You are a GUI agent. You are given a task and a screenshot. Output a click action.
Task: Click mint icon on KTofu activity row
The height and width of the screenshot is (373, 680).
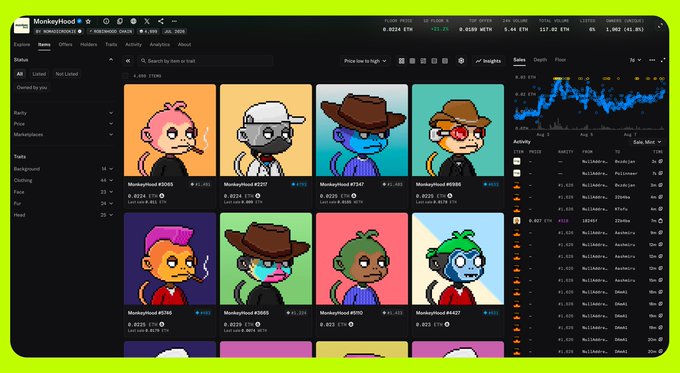660,209
